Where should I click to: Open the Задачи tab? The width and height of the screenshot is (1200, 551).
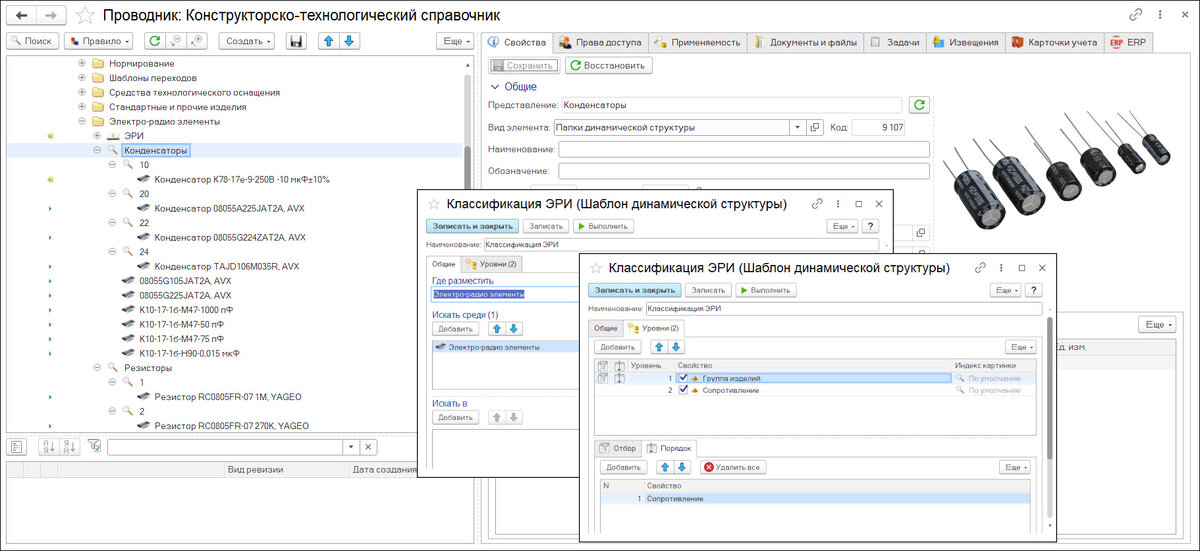(x=893, y=42)
